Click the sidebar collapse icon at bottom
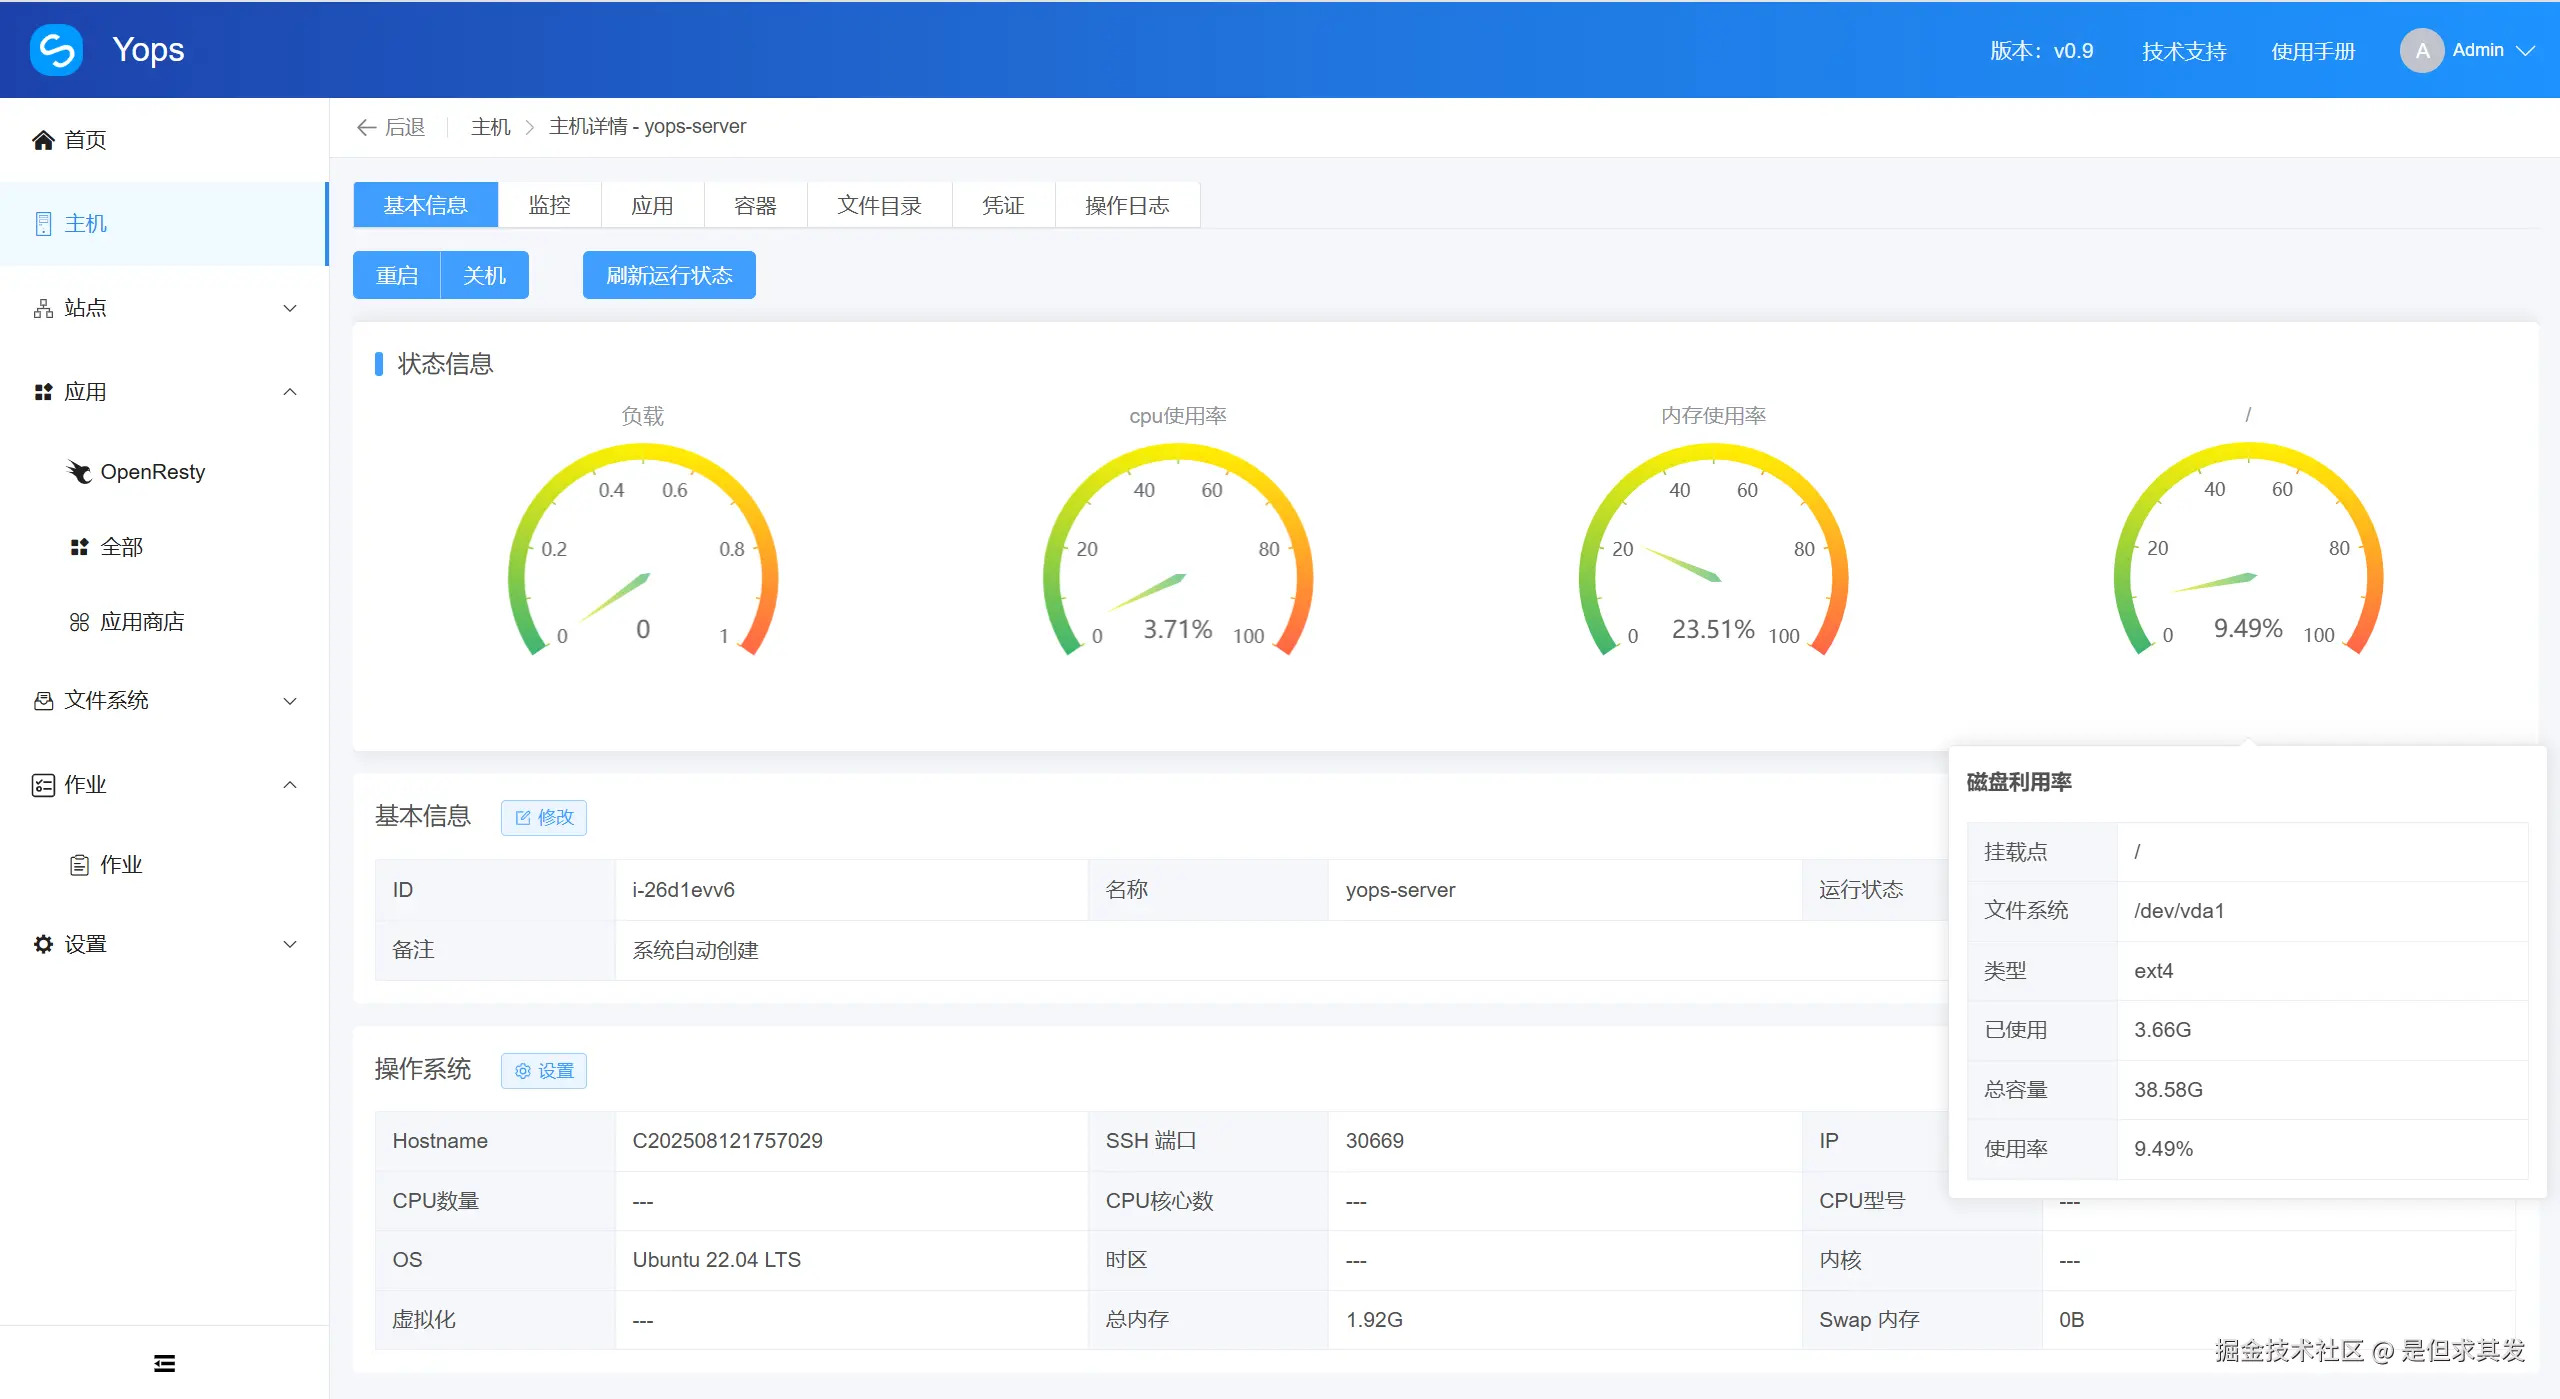The height and width of the screenshot is (1399, 2560). tap(164, 1363)
